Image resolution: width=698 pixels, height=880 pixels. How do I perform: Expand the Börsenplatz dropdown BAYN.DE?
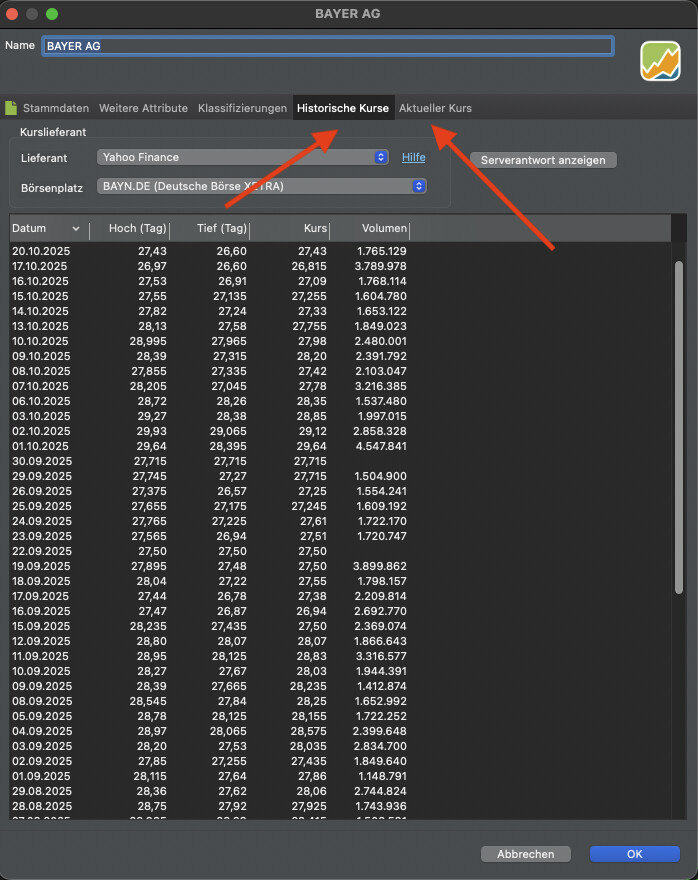click(x=262, y=186)
